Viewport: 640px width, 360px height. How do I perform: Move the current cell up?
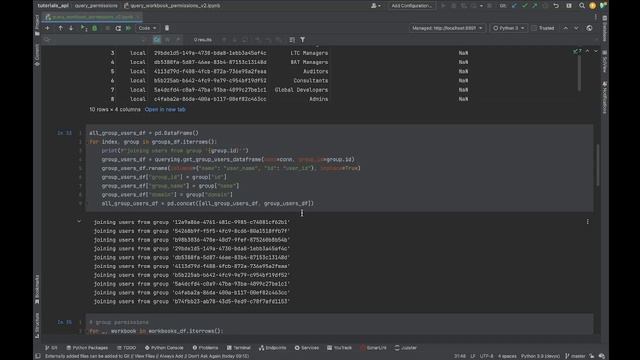(x=60, y=28)
